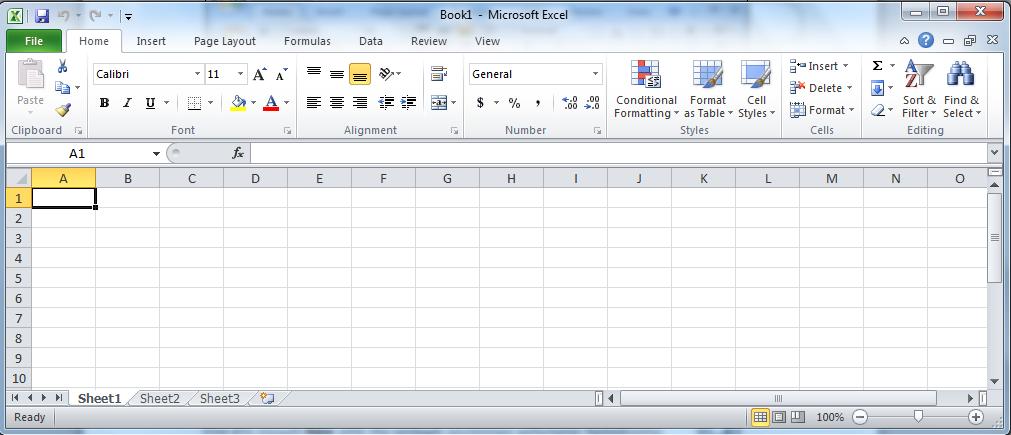Click the Insert Function fx icon
Screen dimensions: 1011x435
238,153
